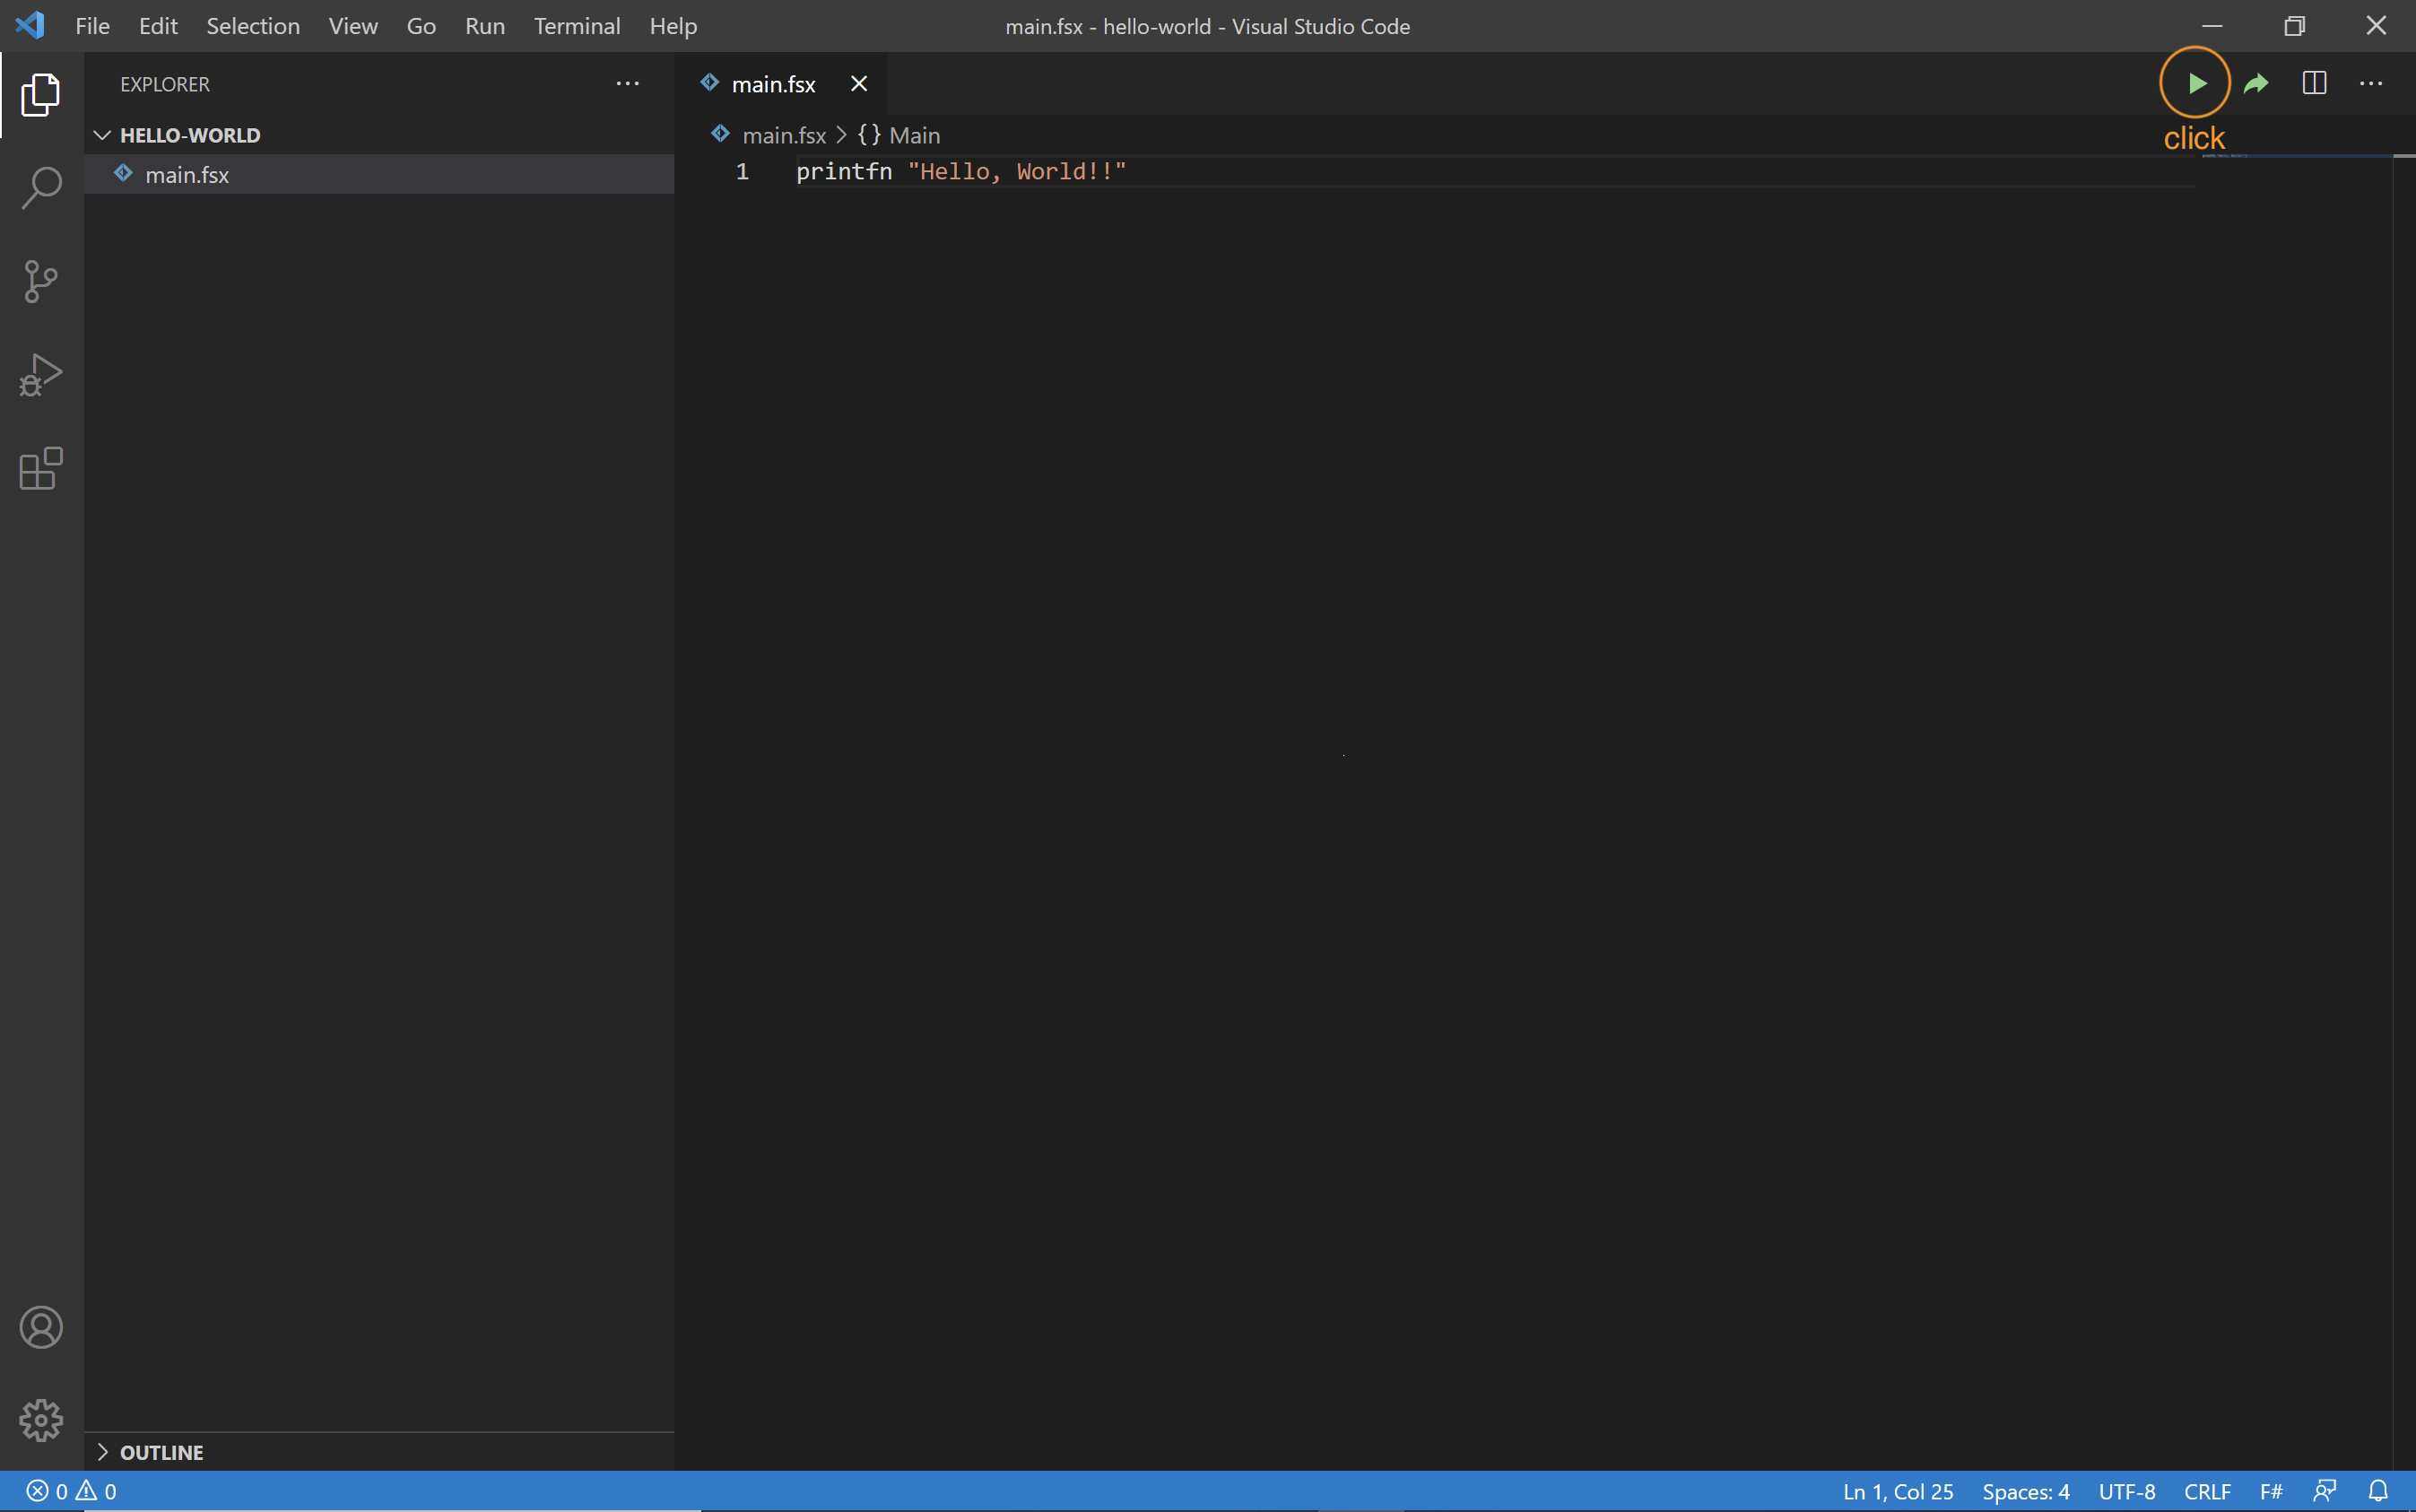Open the Terminal menu
This screenshot has height=1512, width=2416.
click(577, 26)
